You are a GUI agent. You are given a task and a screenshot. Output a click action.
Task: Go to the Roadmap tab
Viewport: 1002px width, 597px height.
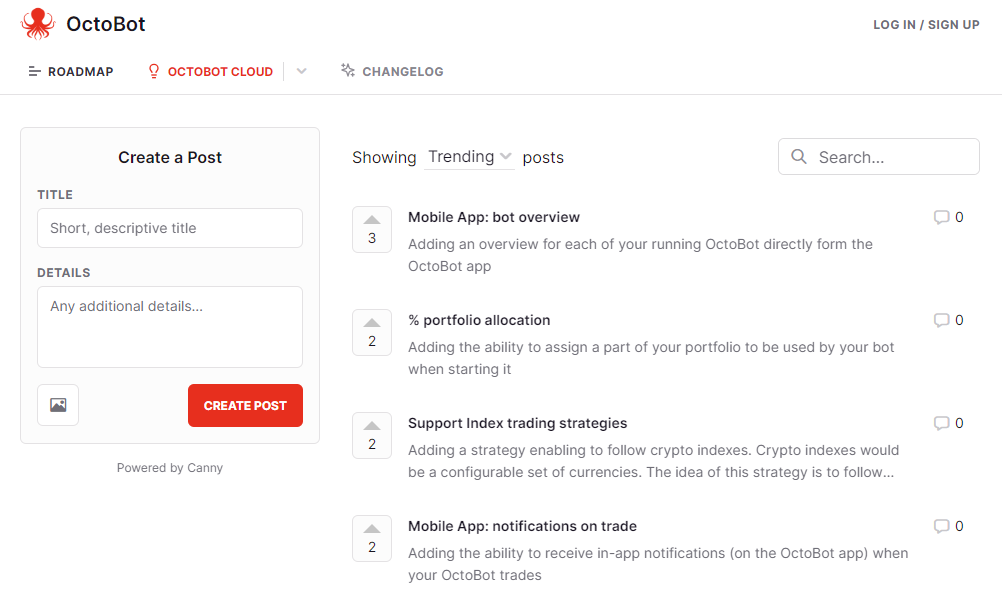[71, 72]
